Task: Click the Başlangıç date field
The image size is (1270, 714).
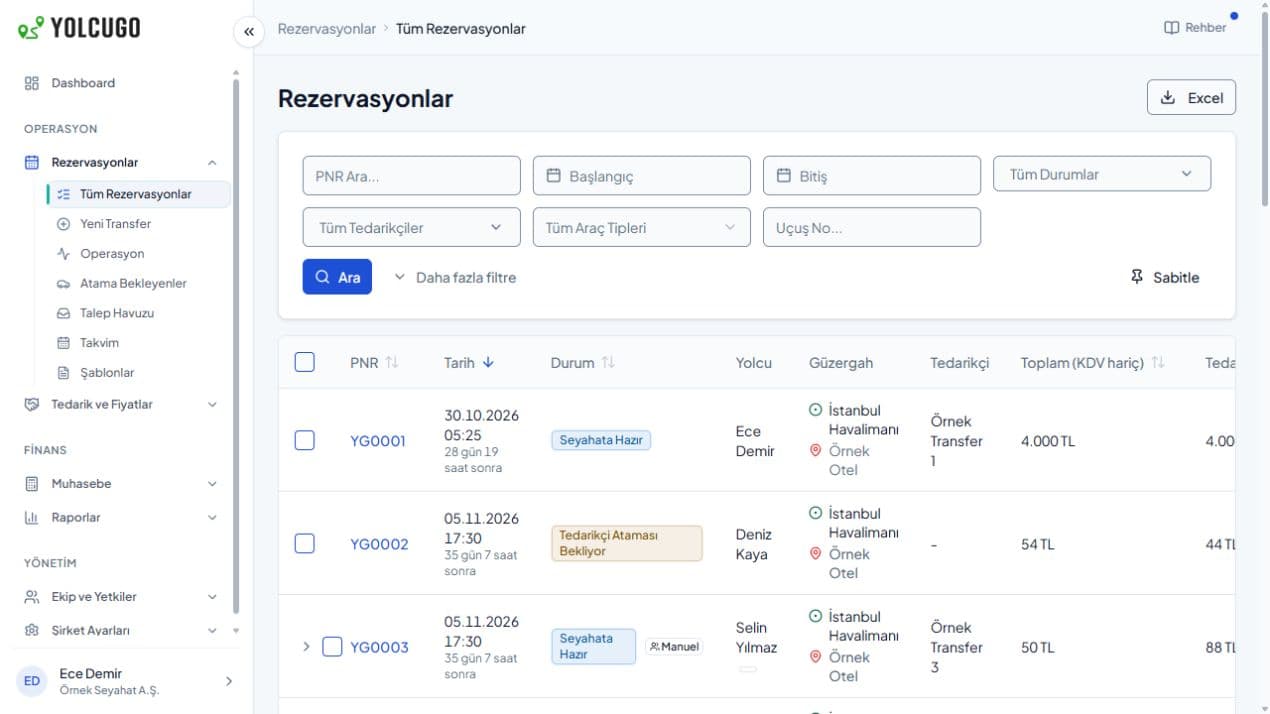Action: [642, 176]
